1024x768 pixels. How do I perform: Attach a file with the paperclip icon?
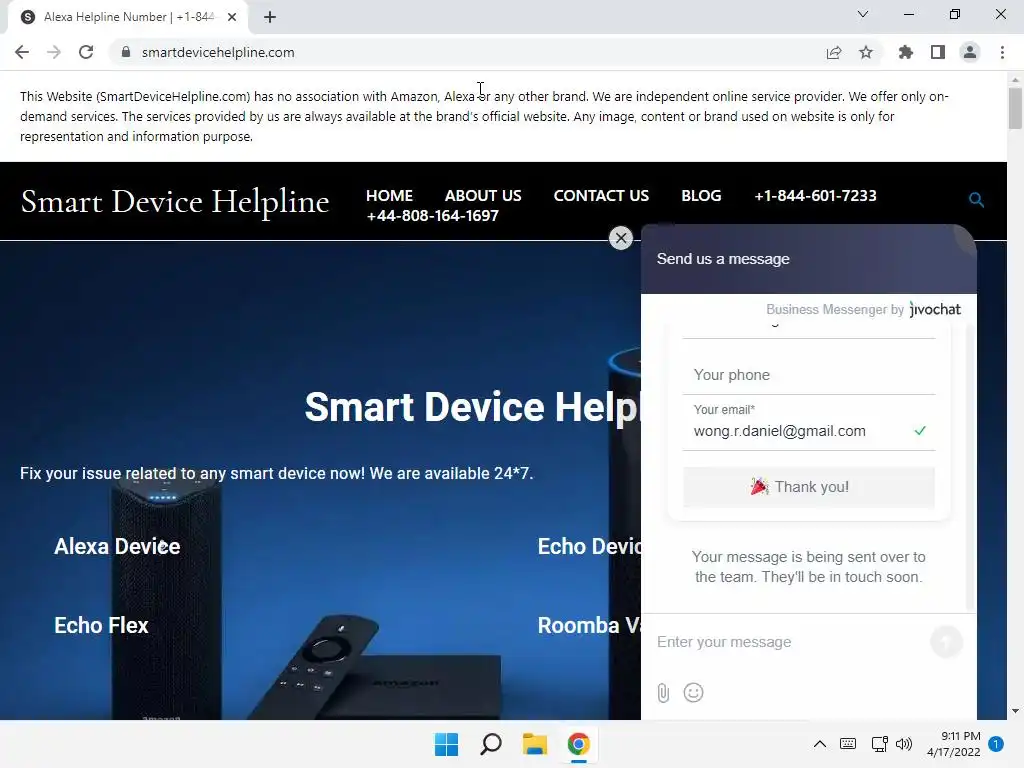663,693
